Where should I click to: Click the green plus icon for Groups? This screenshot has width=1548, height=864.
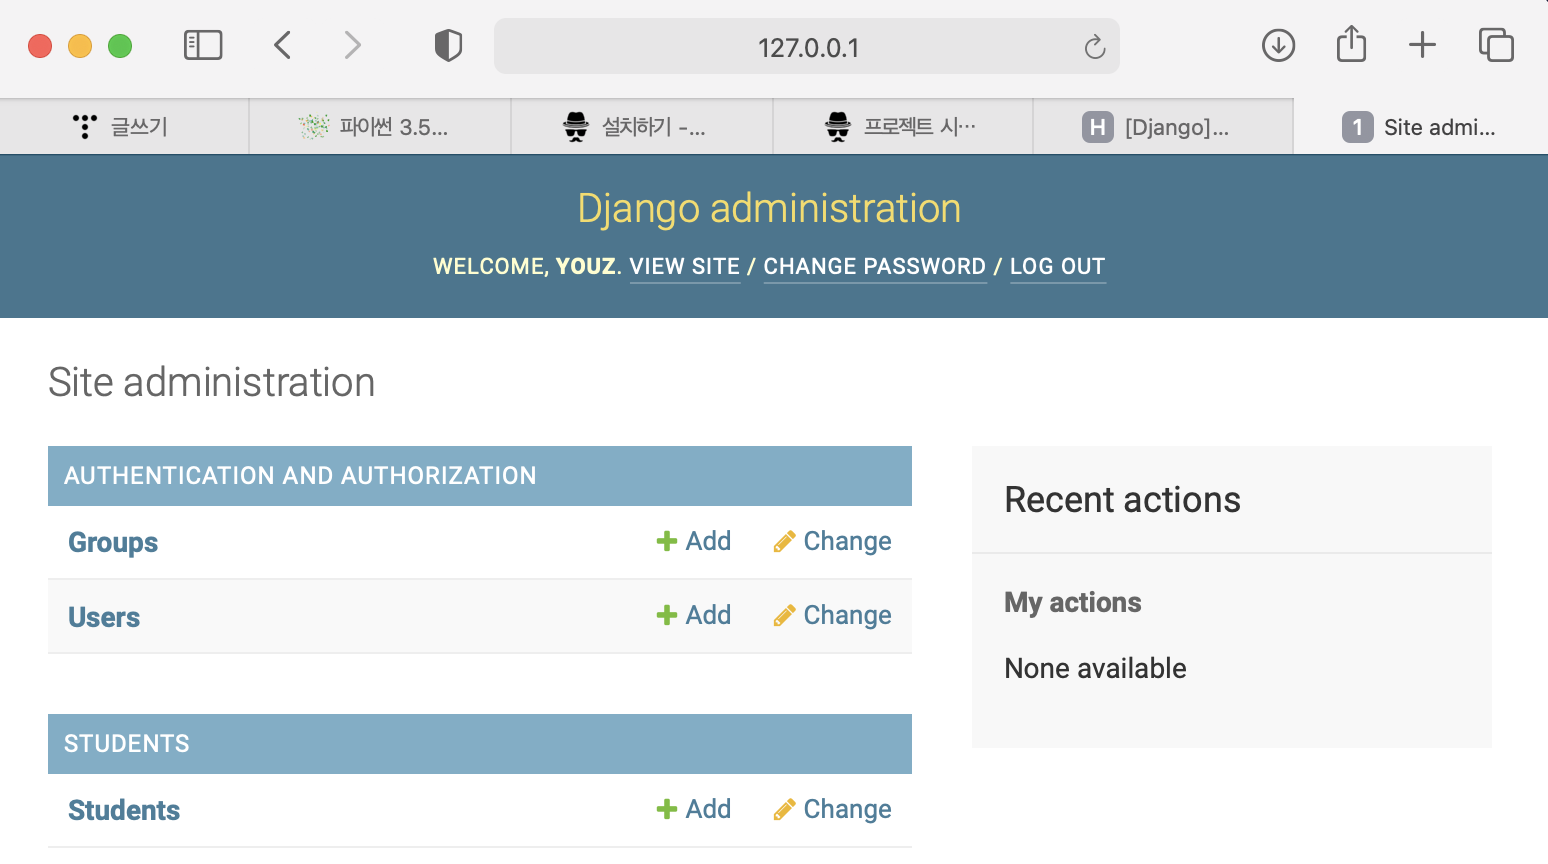[667, 541]
